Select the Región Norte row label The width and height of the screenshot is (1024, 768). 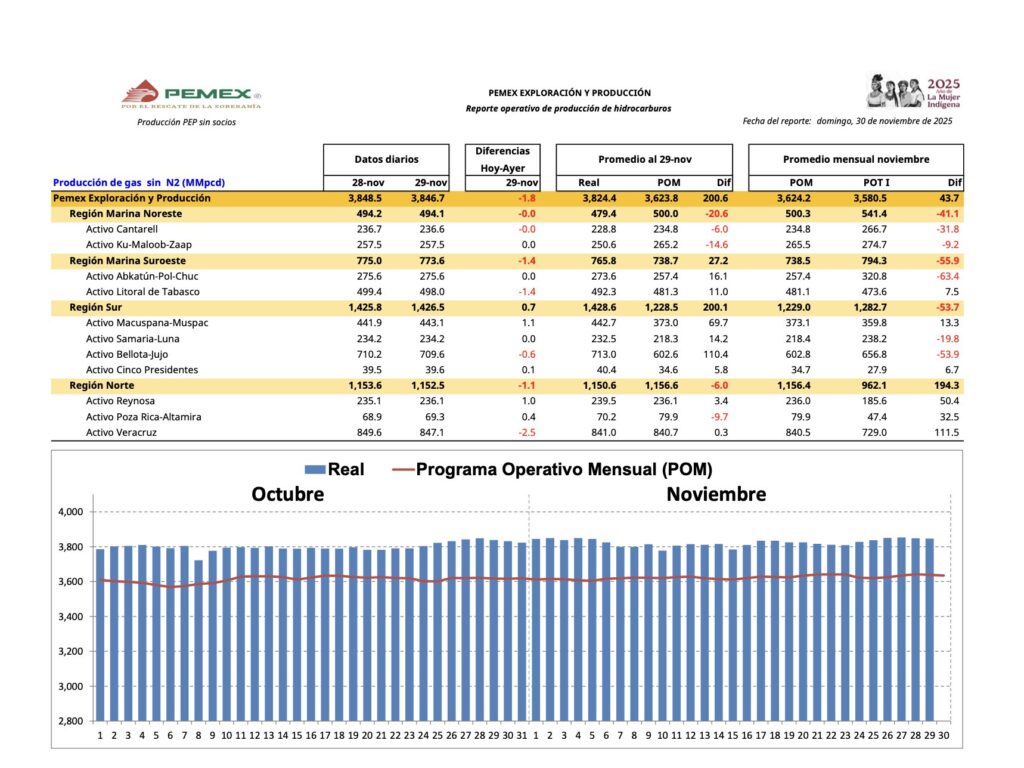[x=102, y=385]
